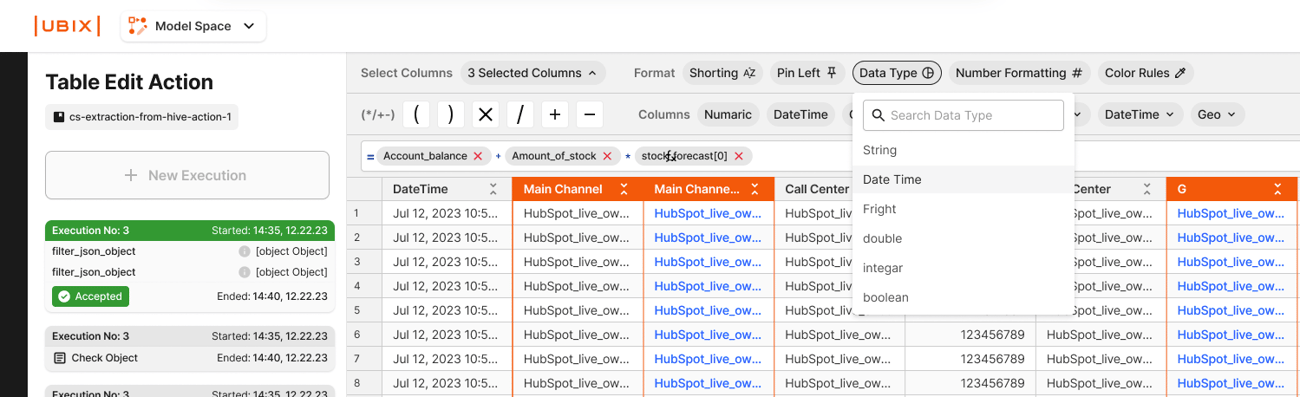Click the info icon on the first filter_json_object row

click(x=244, y=251)
